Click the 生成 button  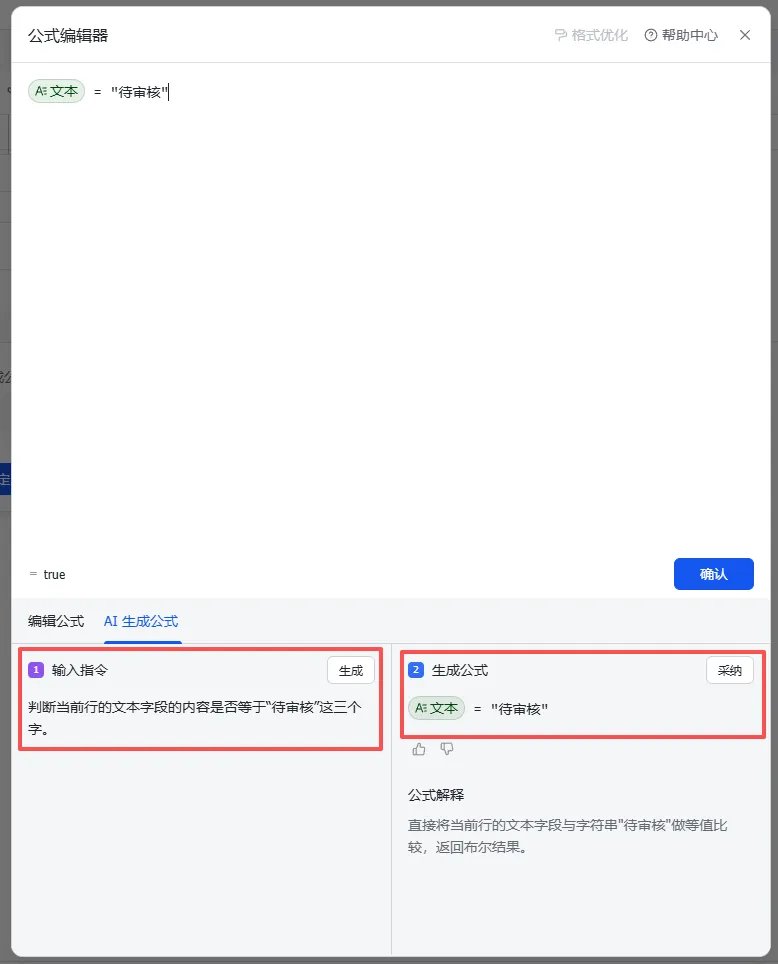351,670
